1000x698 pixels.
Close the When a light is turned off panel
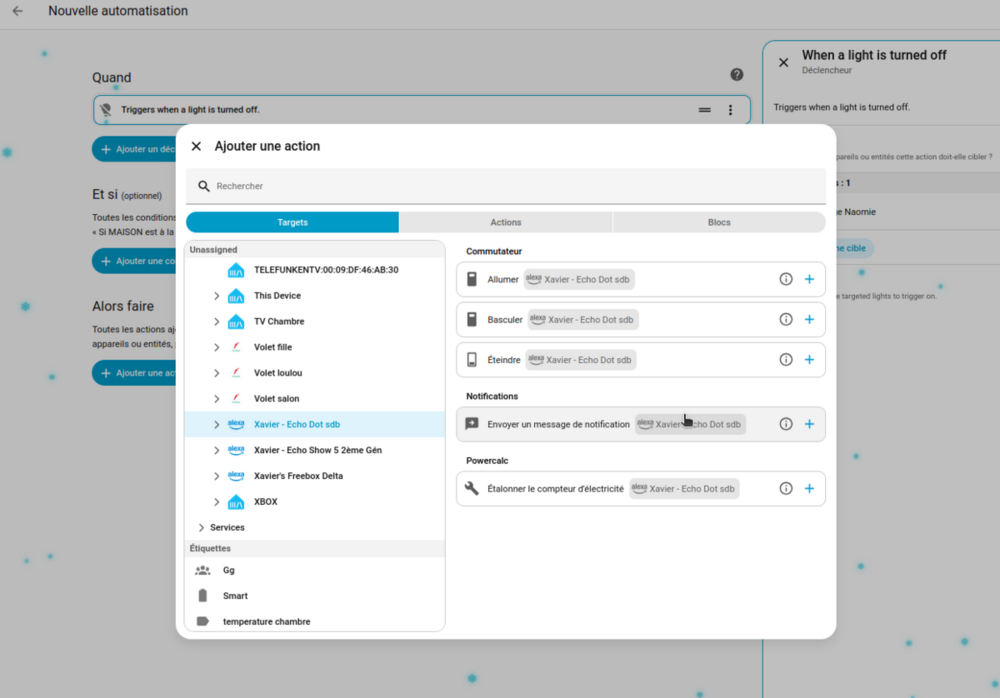pyautogui.click(x=784, y=63)
